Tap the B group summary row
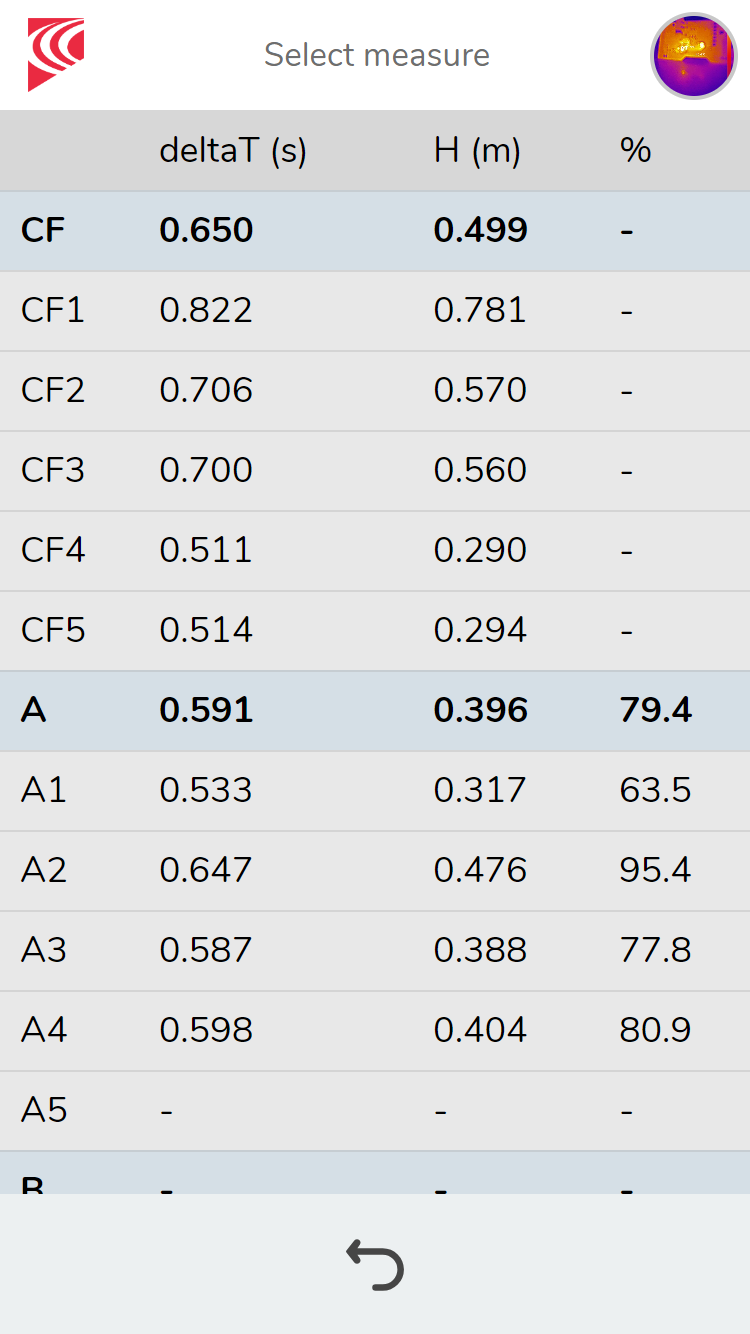750x1334 pixels. point(375,1173)
